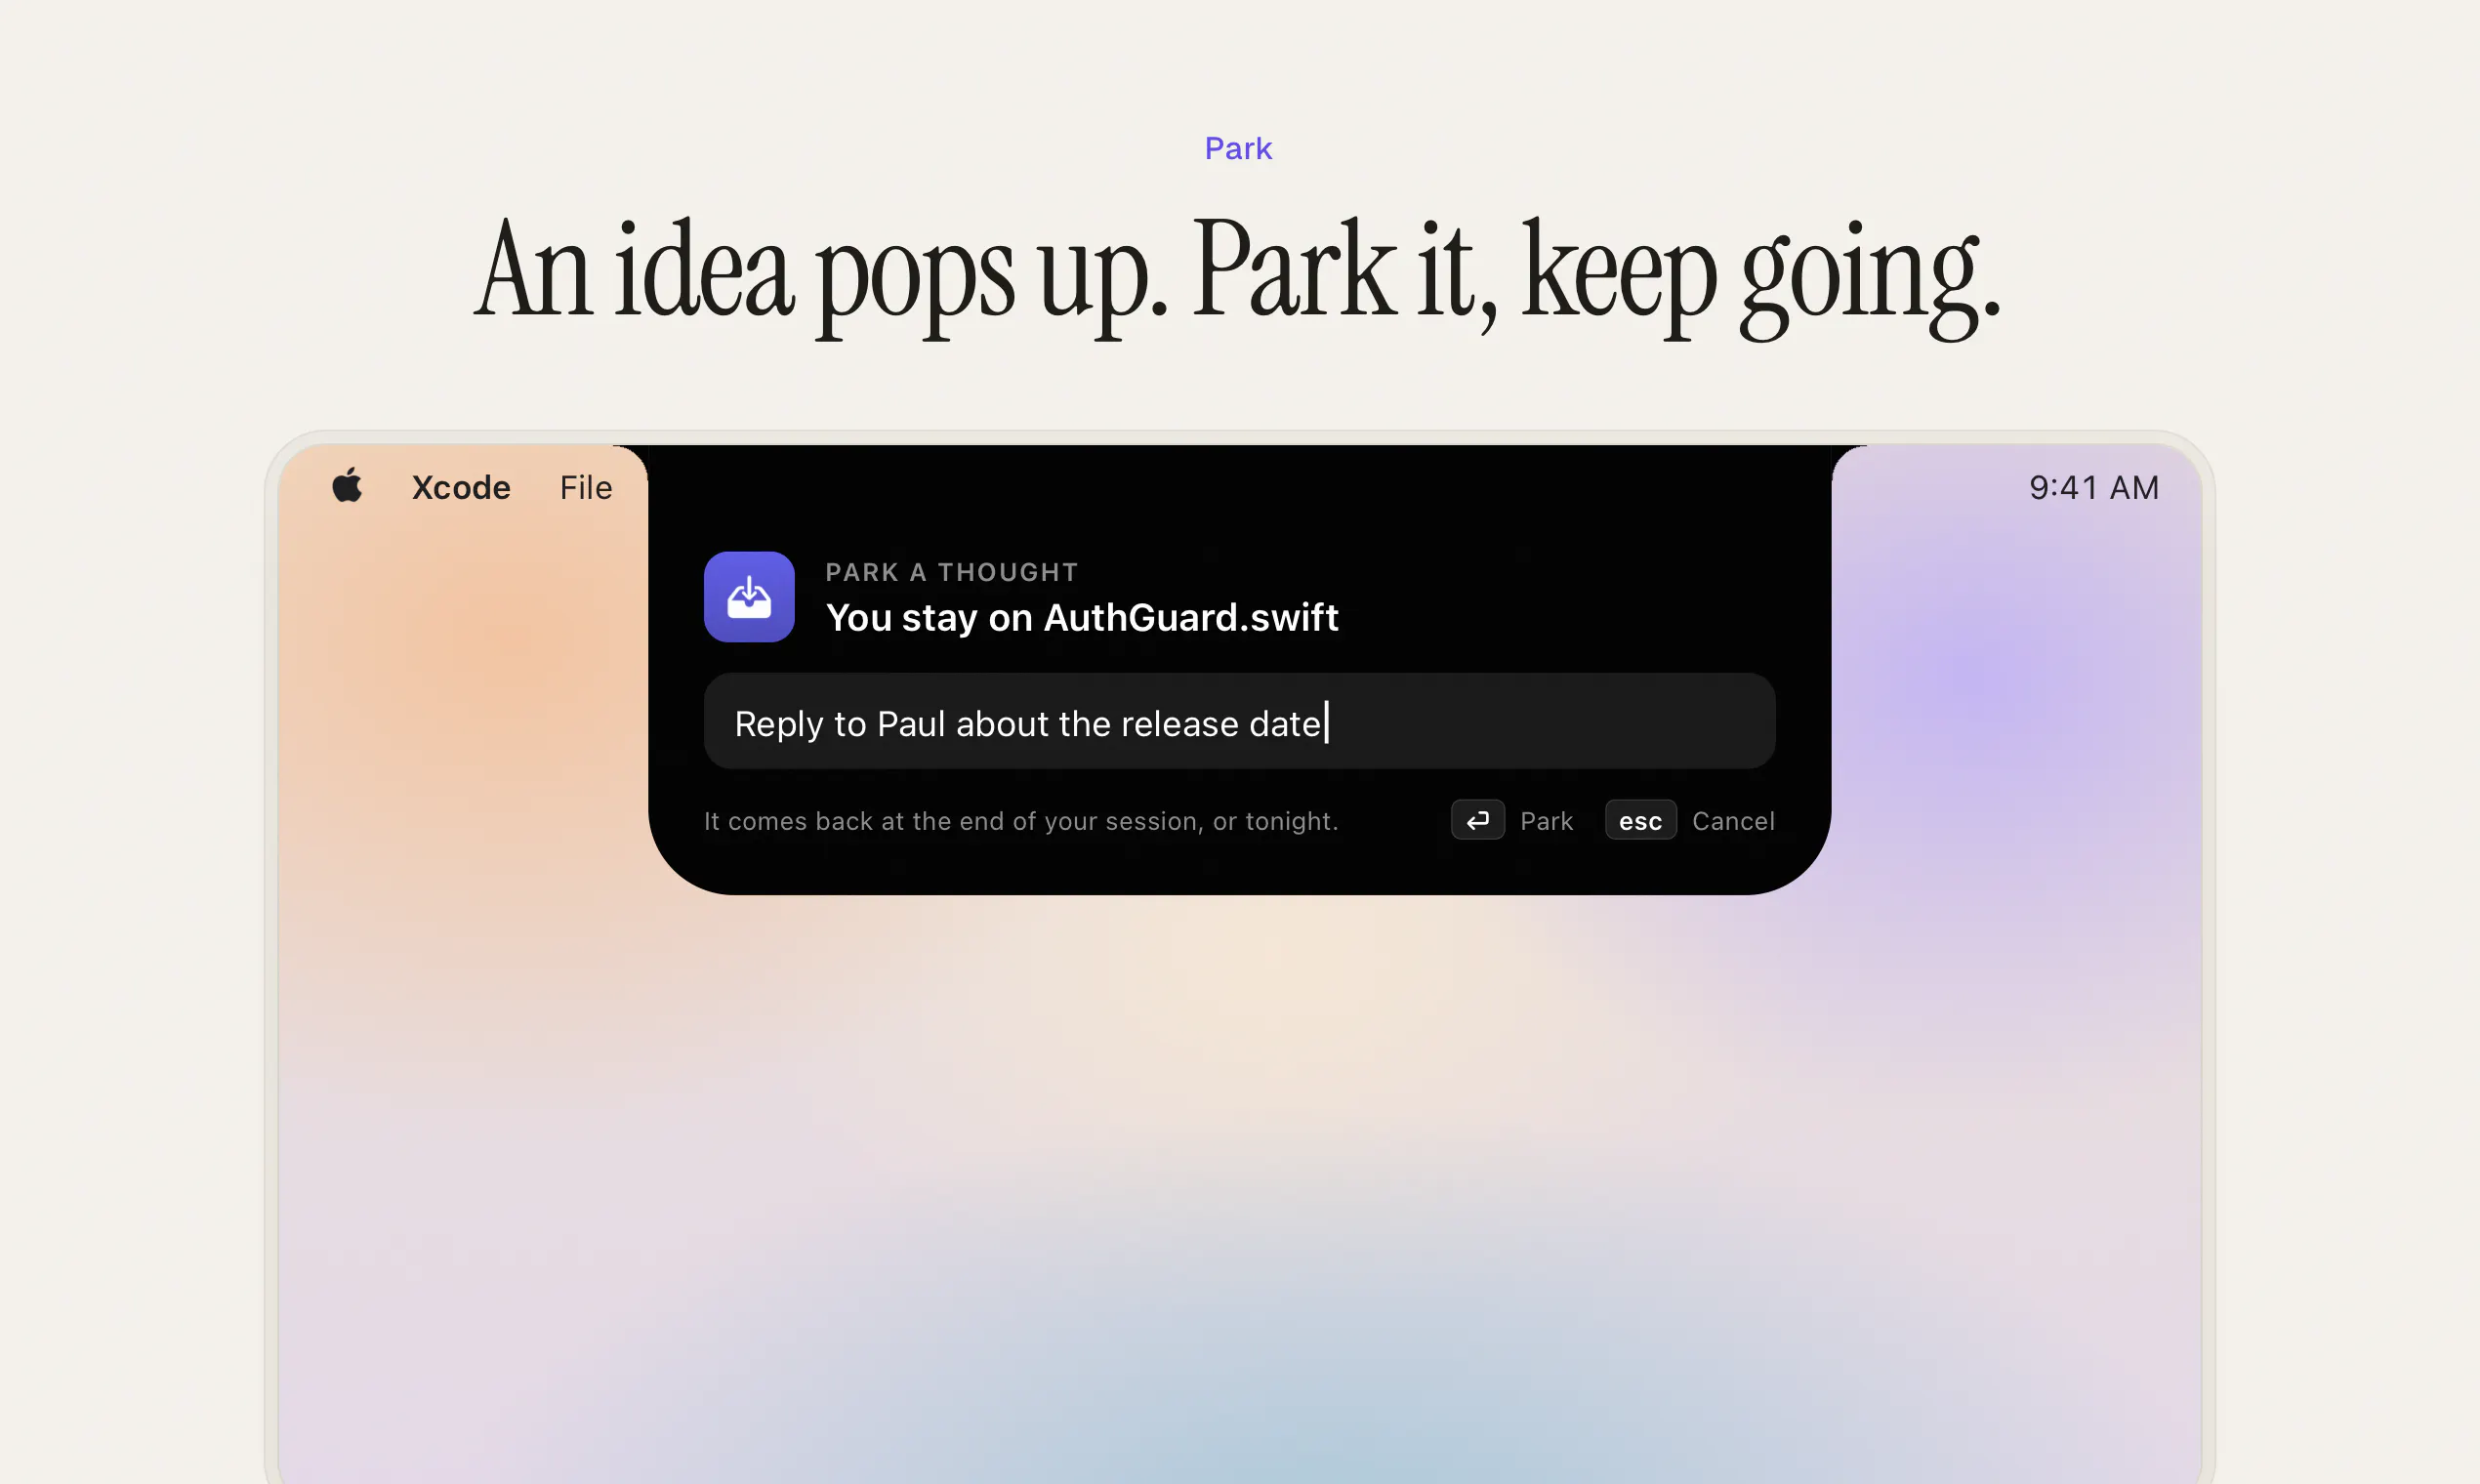
Task: Click the Park link above the headline
Action: [1238, 149]
